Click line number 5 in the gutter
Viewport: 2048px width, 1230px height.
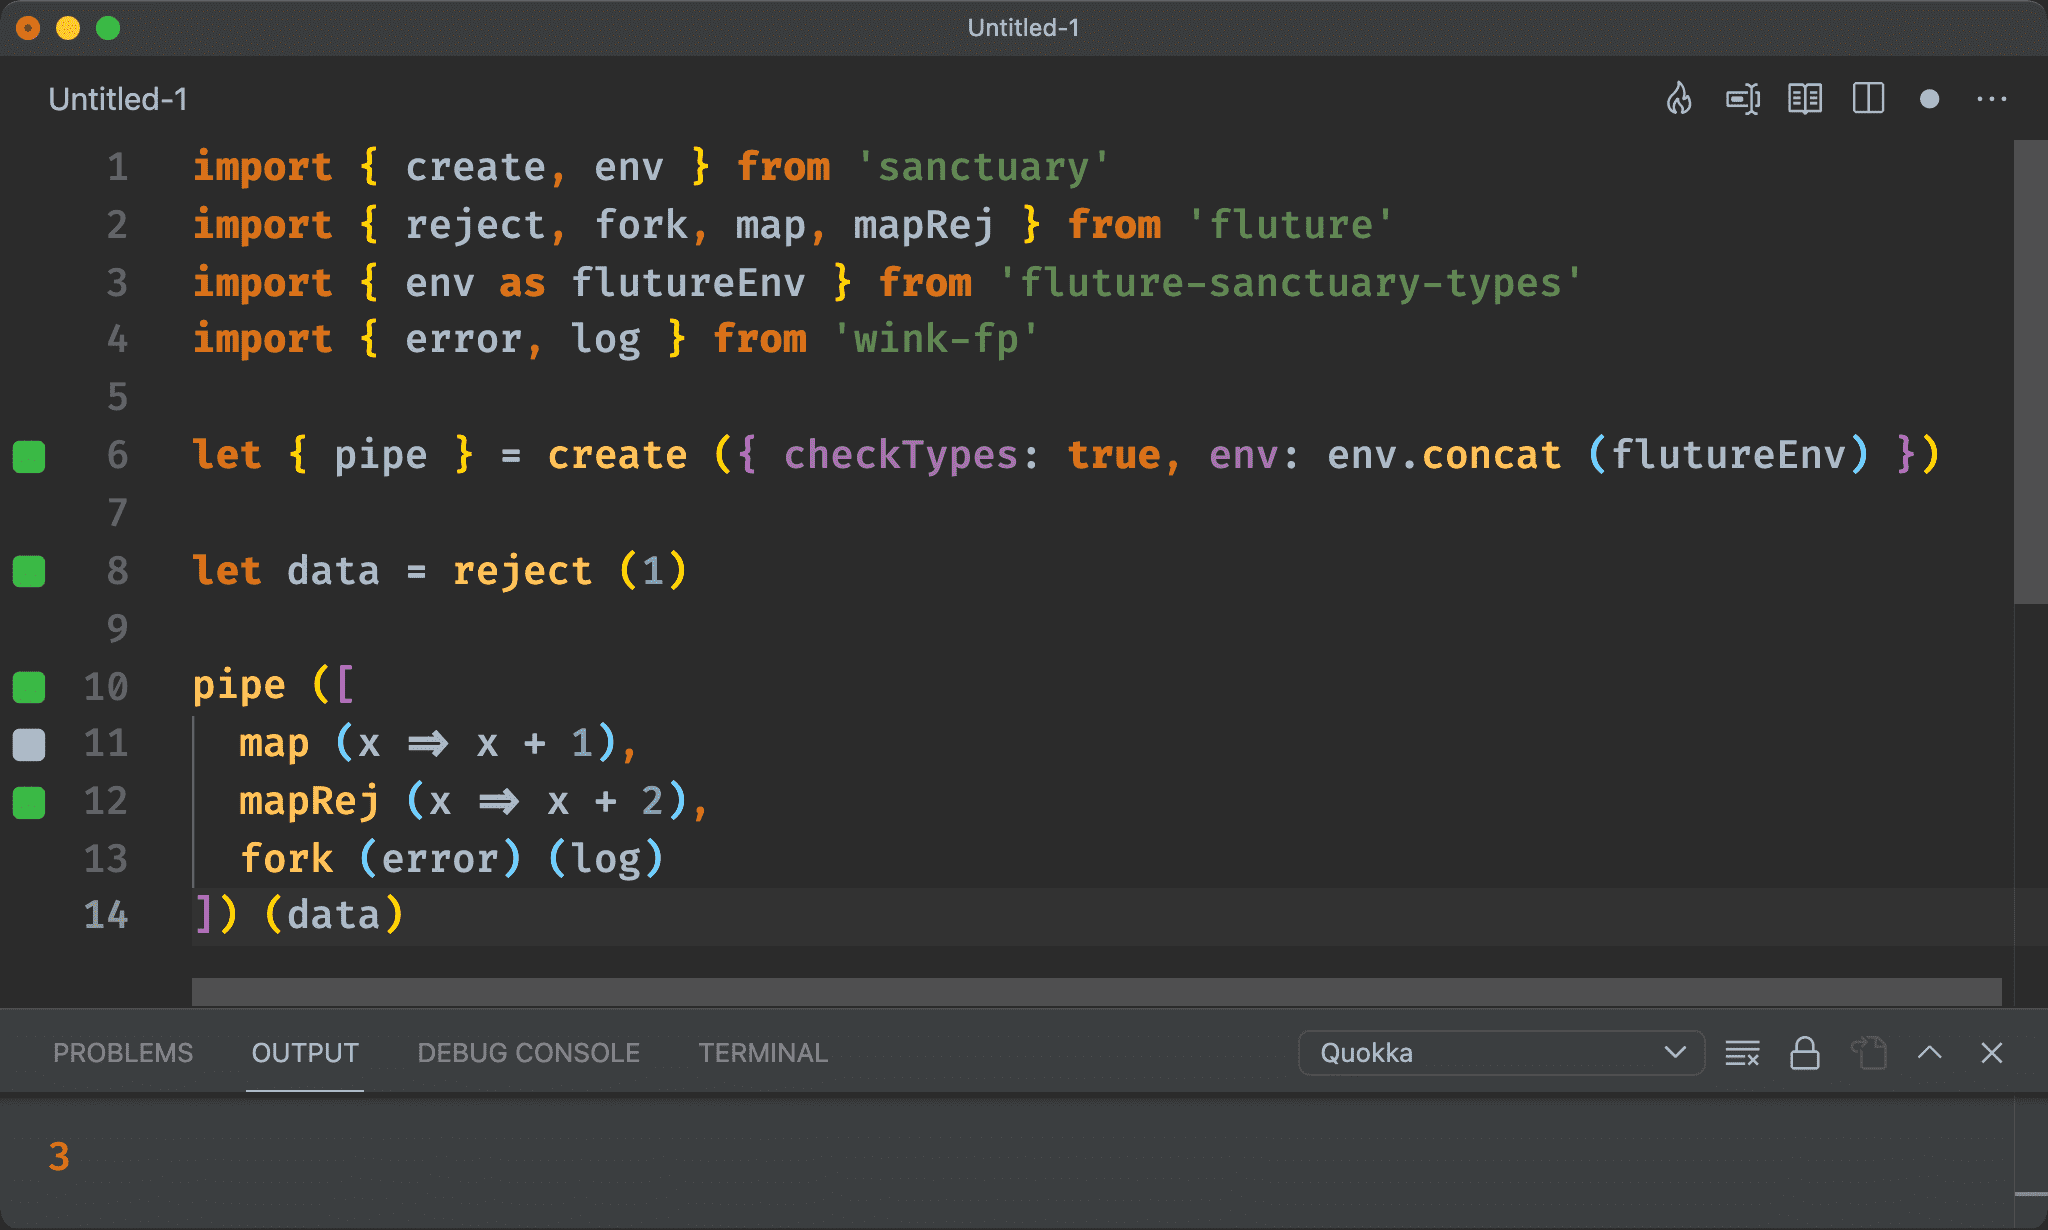[x=118, y=397]
